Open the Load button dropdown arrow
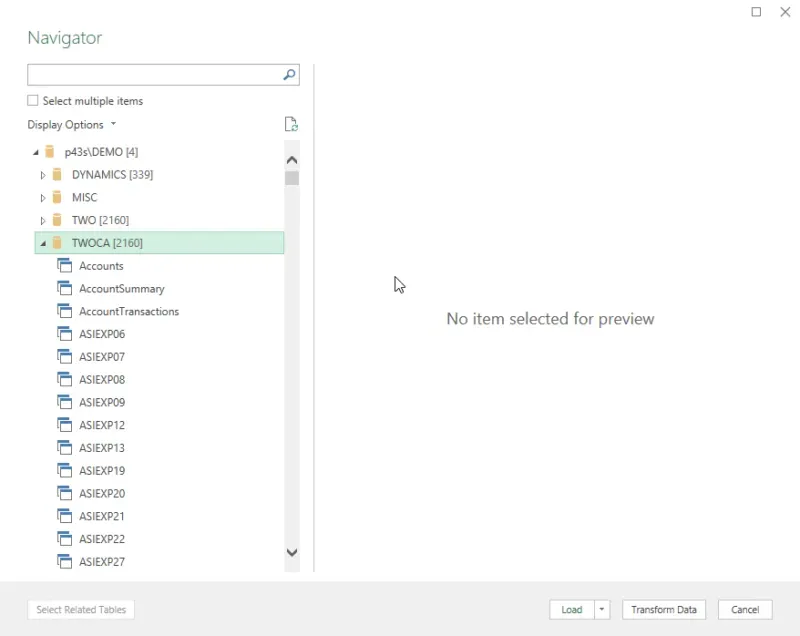Image resolution: width=800 pixels, height=636 pixels. (x=602, y=610)
